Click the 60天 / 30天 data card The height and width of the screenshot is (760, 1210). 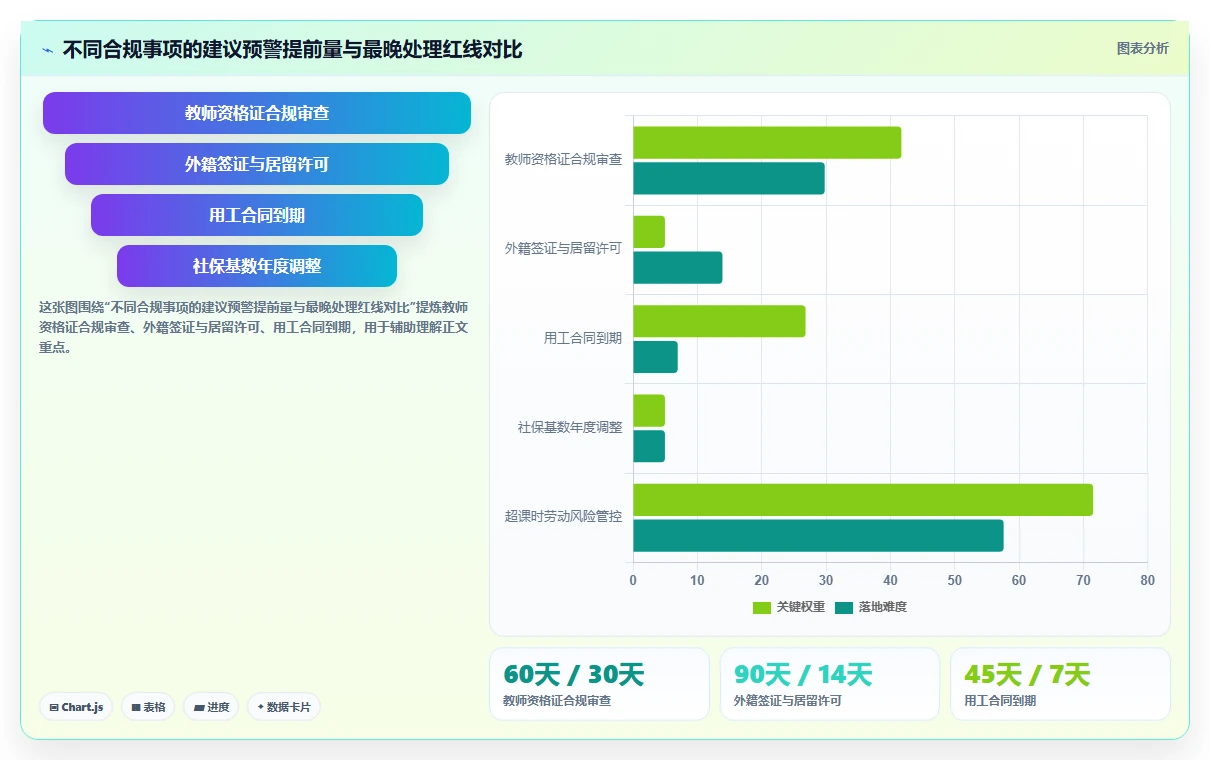[599, 684]
